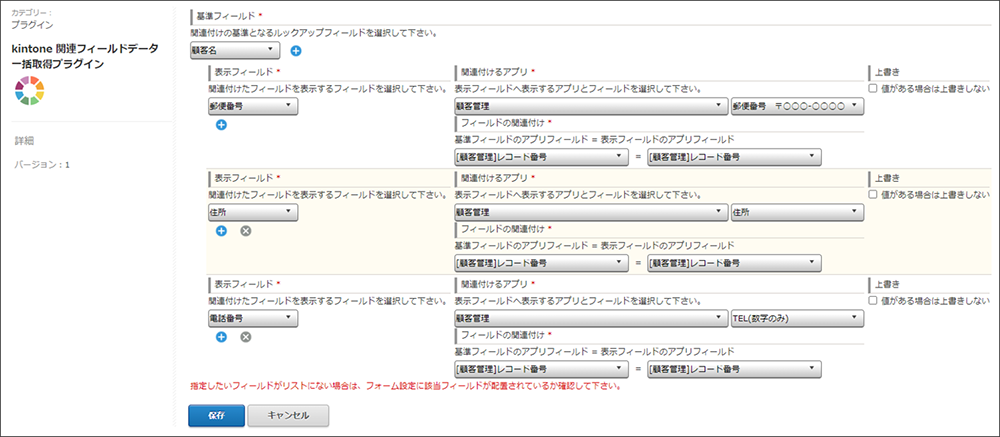This screenshot has width=1000, height=437.
Task: Click the バージョン：1 text
Action: 42,165
